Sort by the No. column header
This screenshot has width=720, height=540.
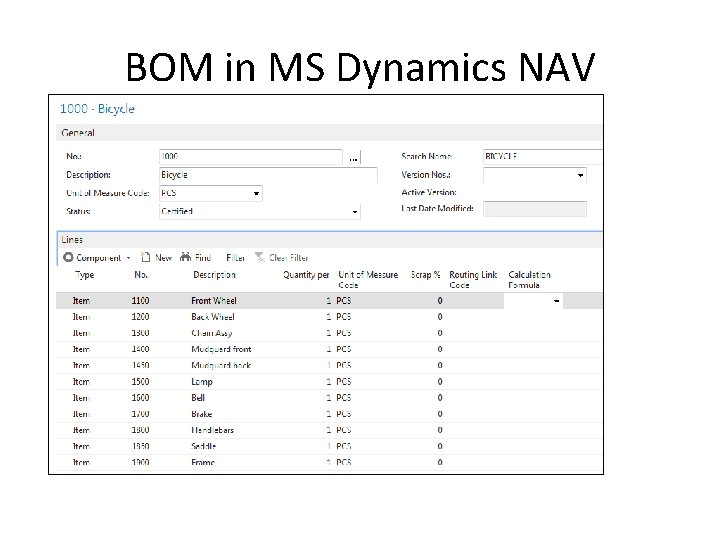141,275
